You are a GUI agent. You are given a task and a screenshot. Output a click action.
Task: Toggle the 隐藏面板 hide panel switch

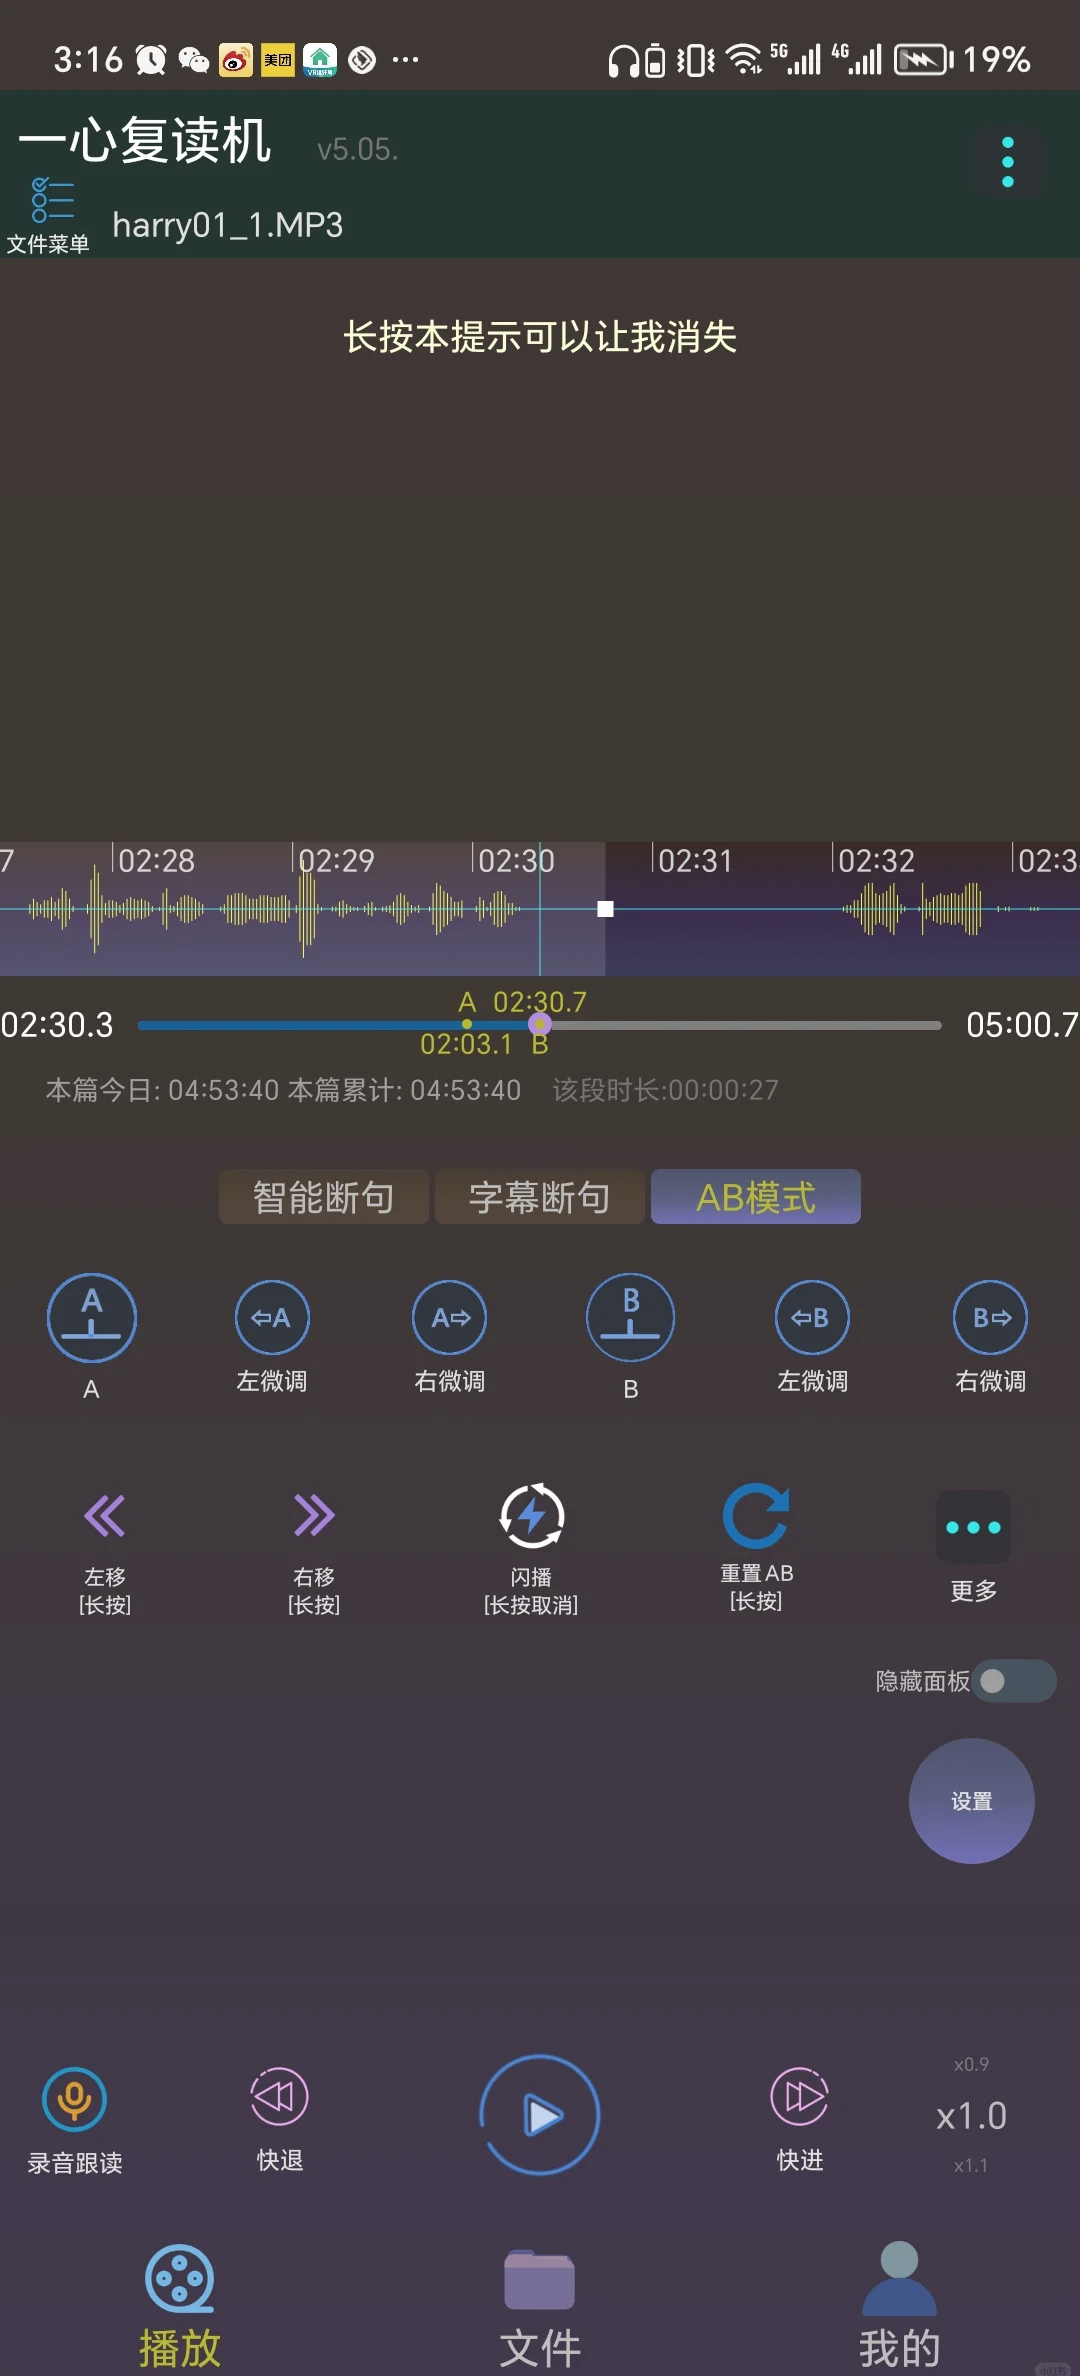point(1014,1681)
